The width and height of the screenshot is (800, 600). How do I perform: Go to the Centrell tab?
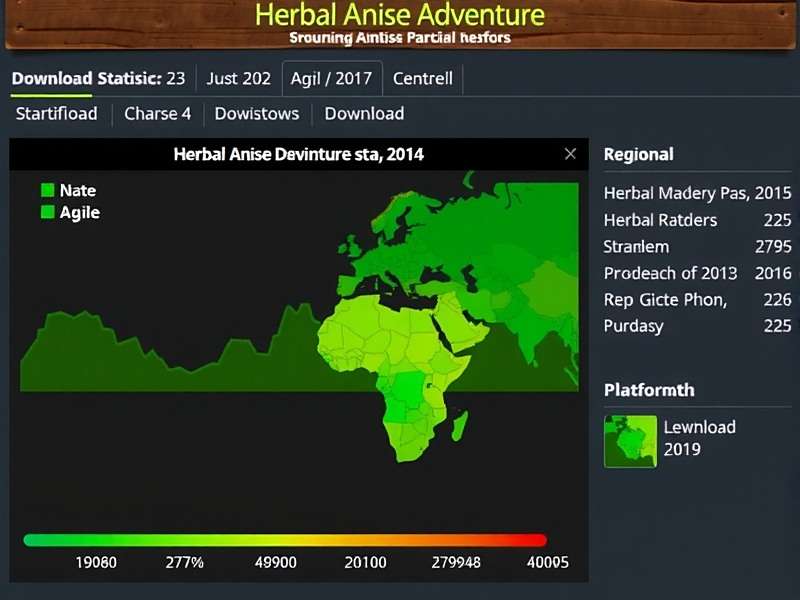422,78
